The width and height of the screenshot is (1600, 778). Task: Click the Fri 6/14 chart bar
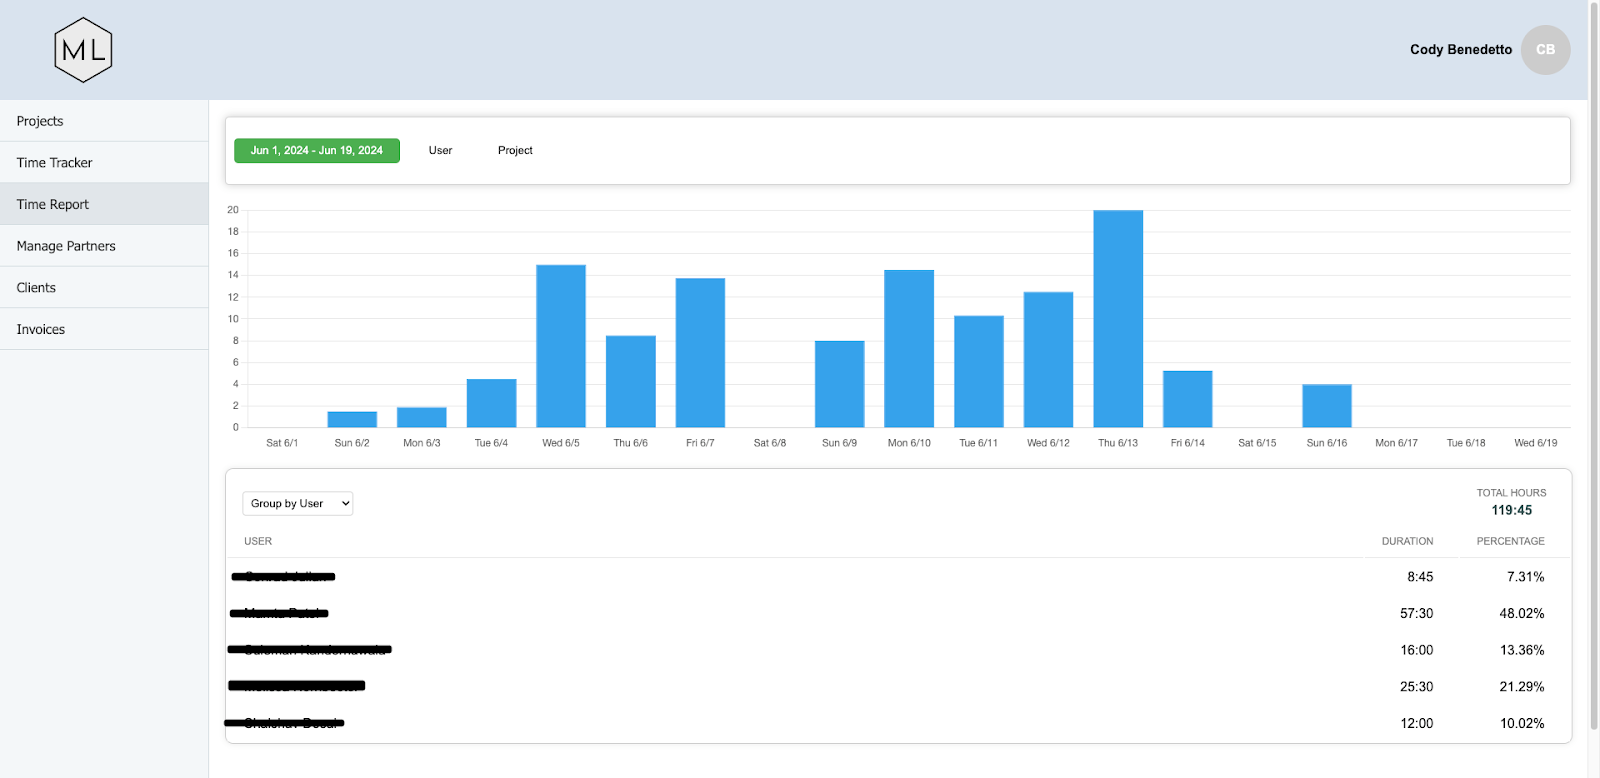(x=1188, y=399)
